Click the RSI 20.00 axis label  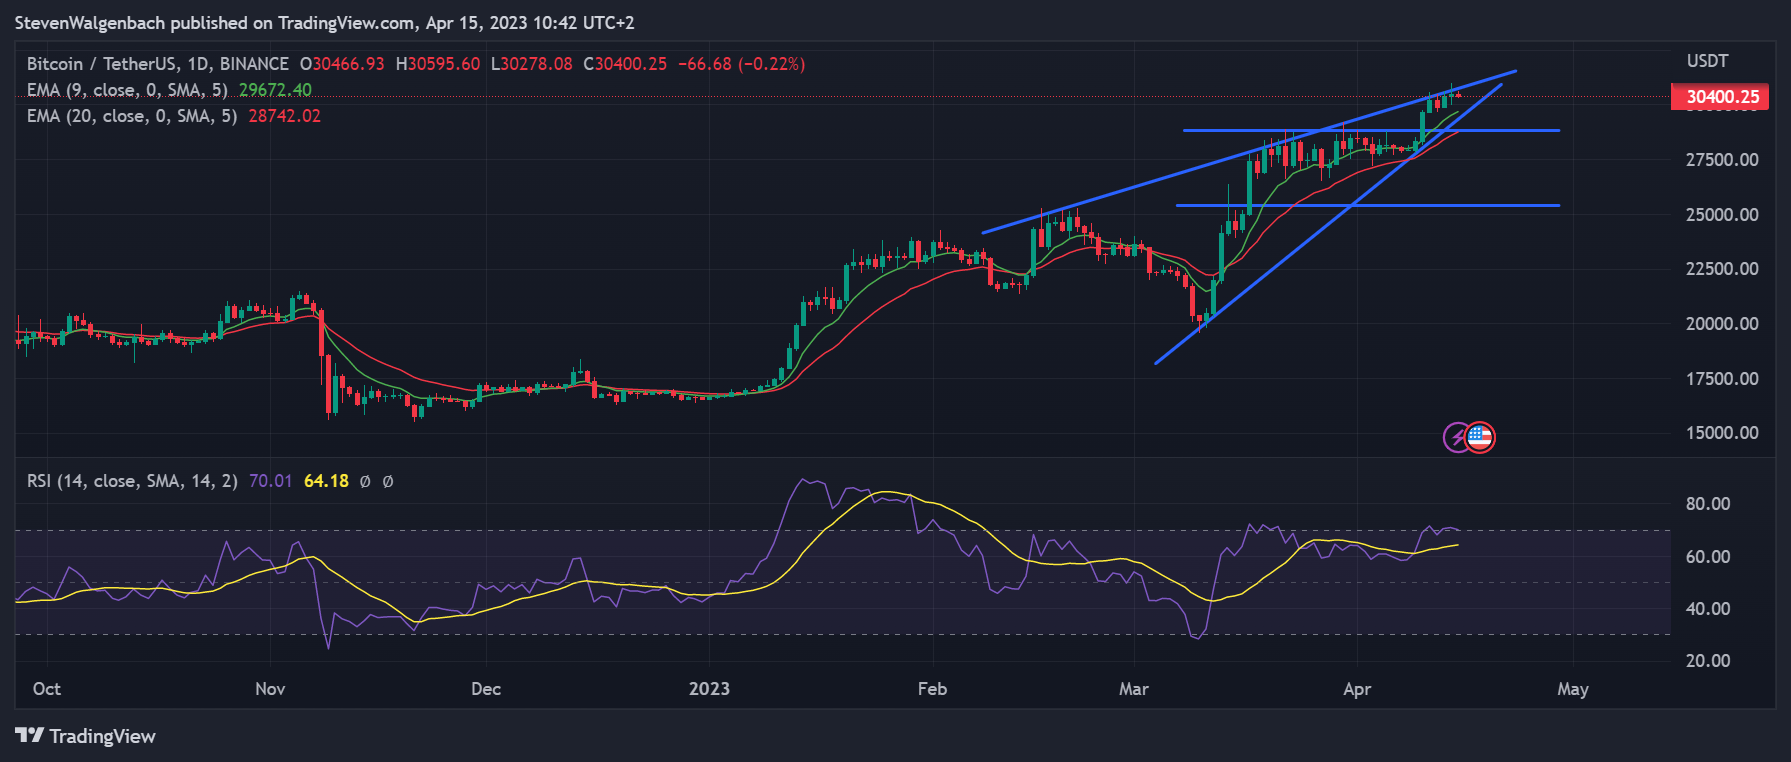tap(1708, 661)
